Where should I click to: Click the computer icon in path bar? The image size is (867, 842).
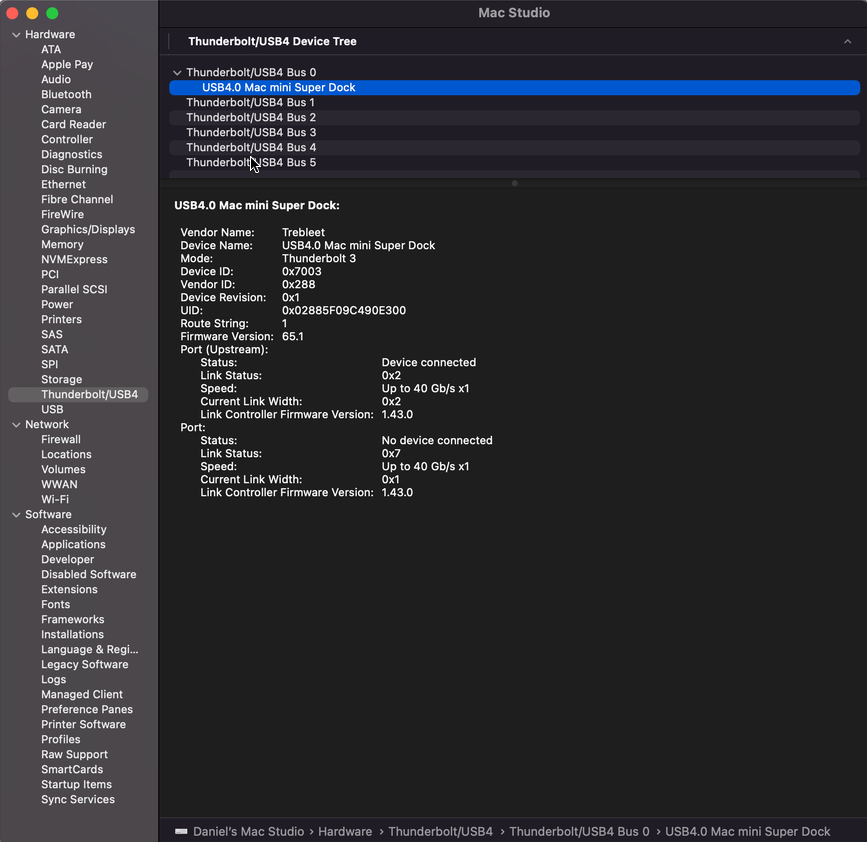coord(181,831)
